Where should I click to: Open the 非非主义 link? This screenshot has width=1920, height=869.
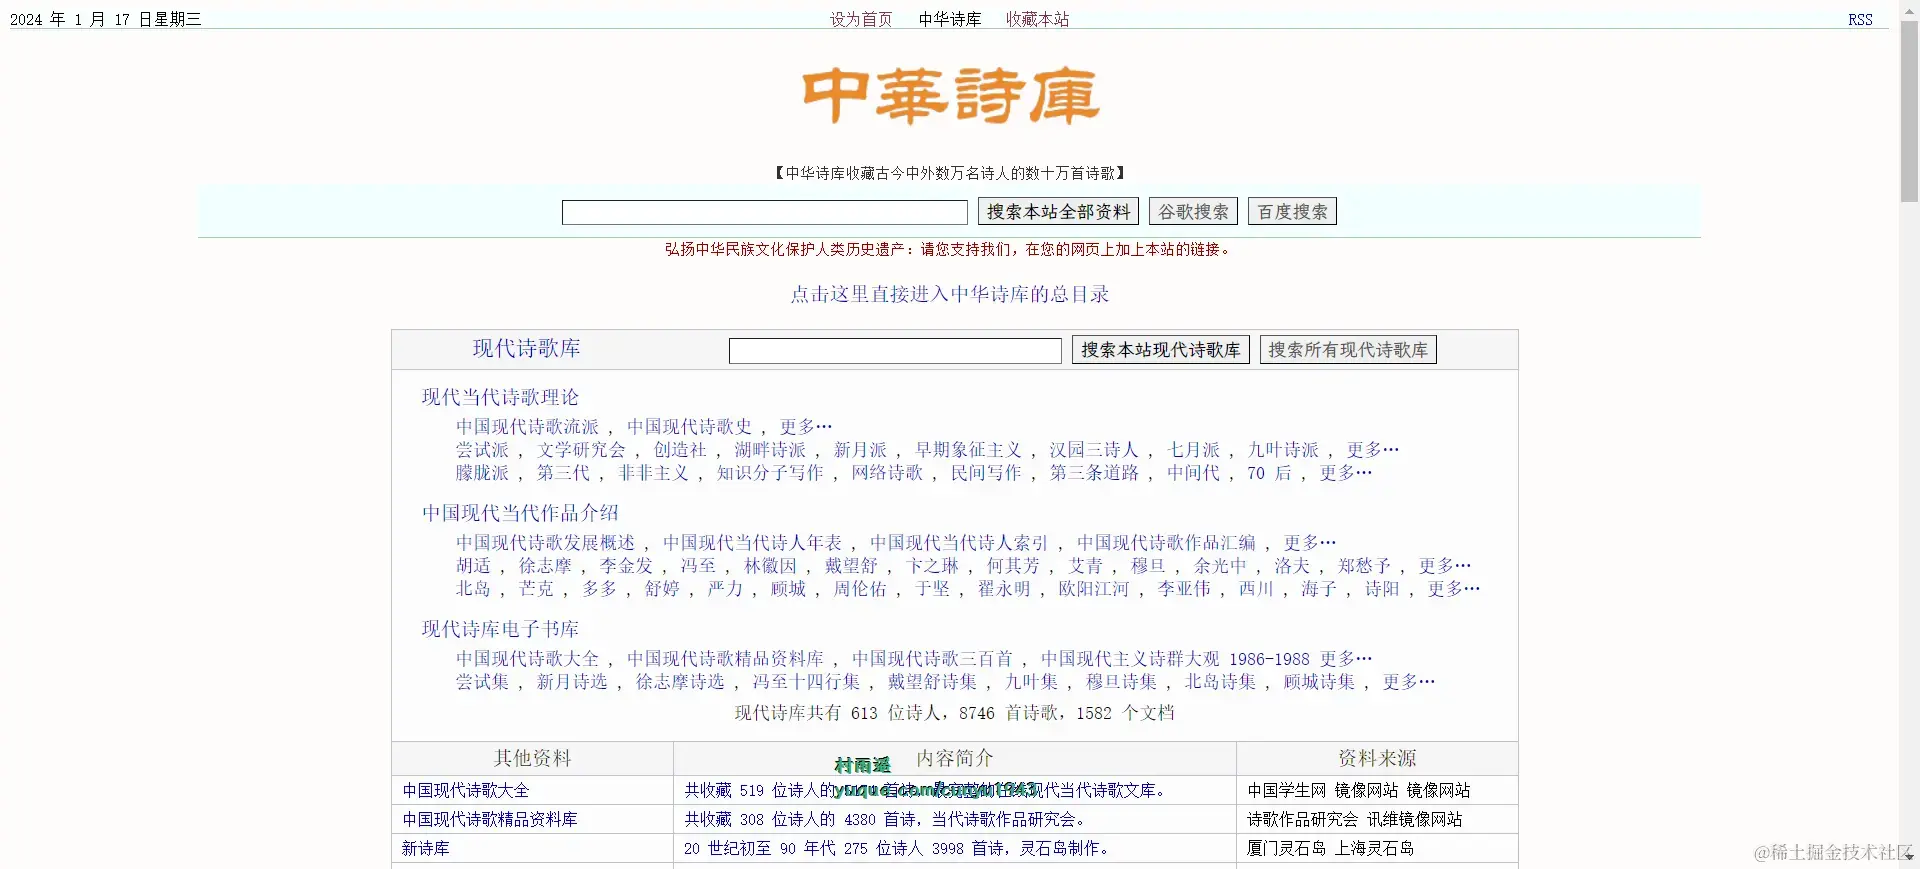tap(653, 473)
